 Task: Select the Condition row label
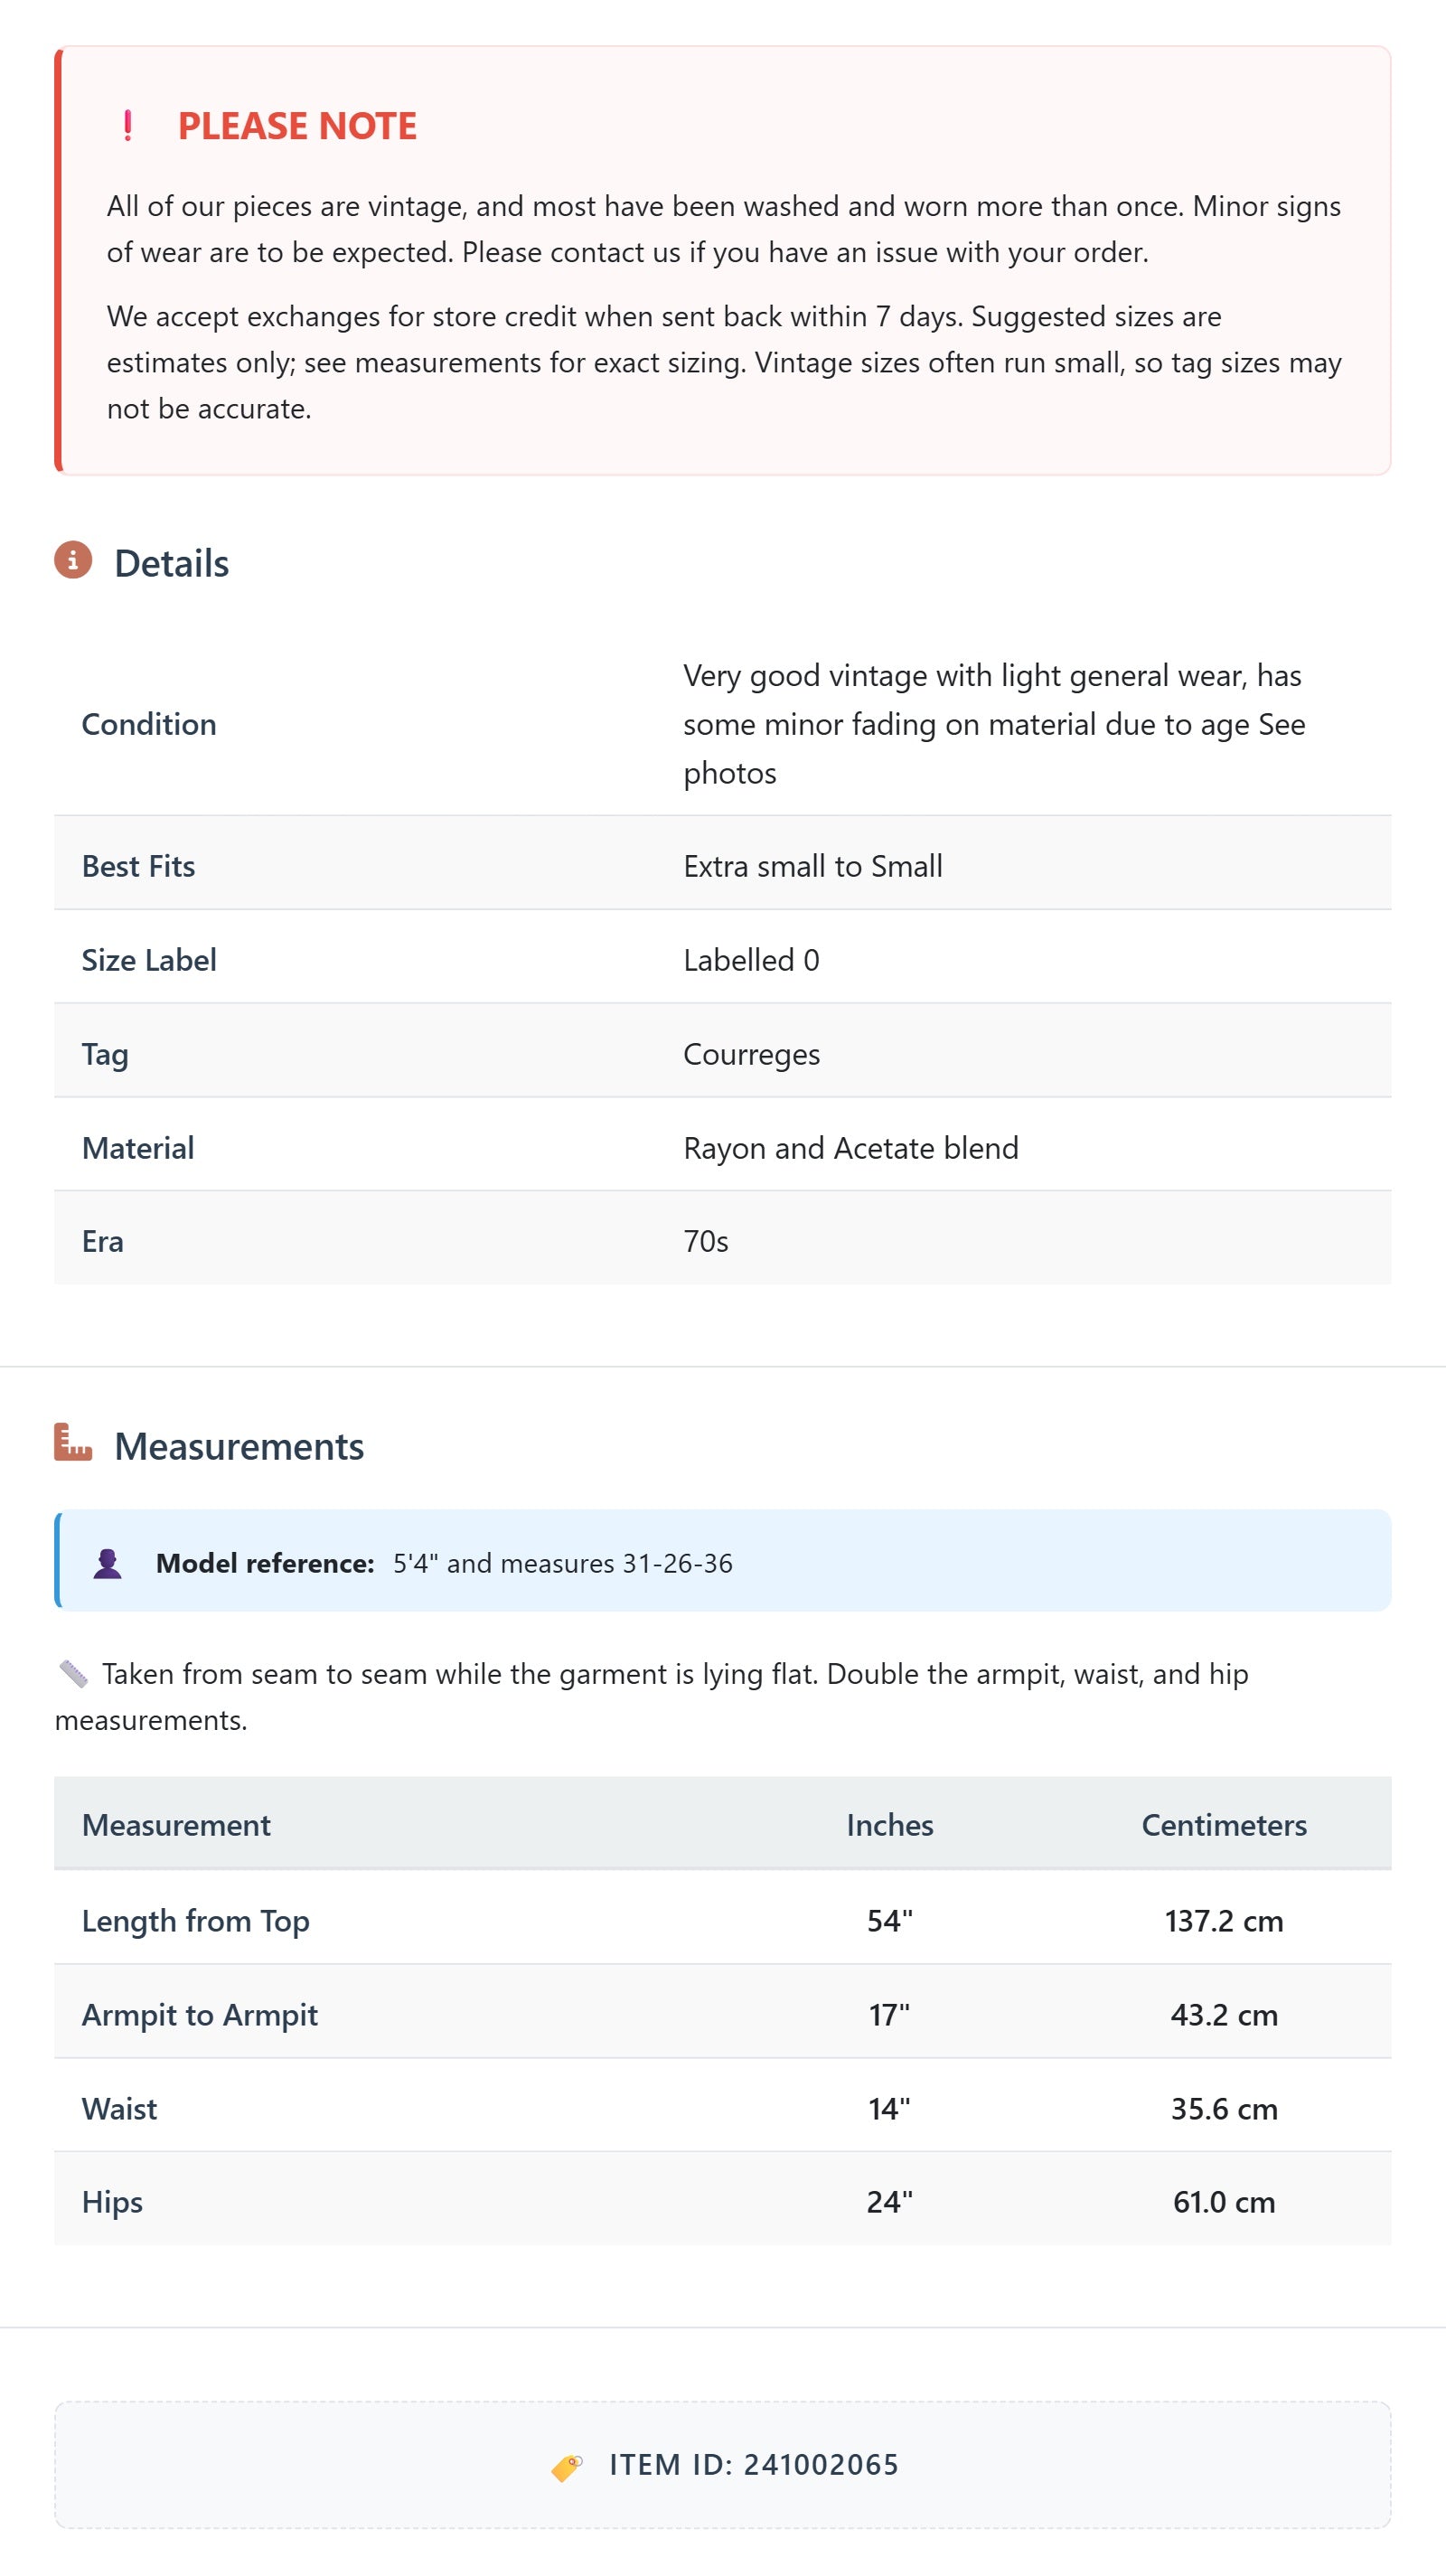[149, 724]
